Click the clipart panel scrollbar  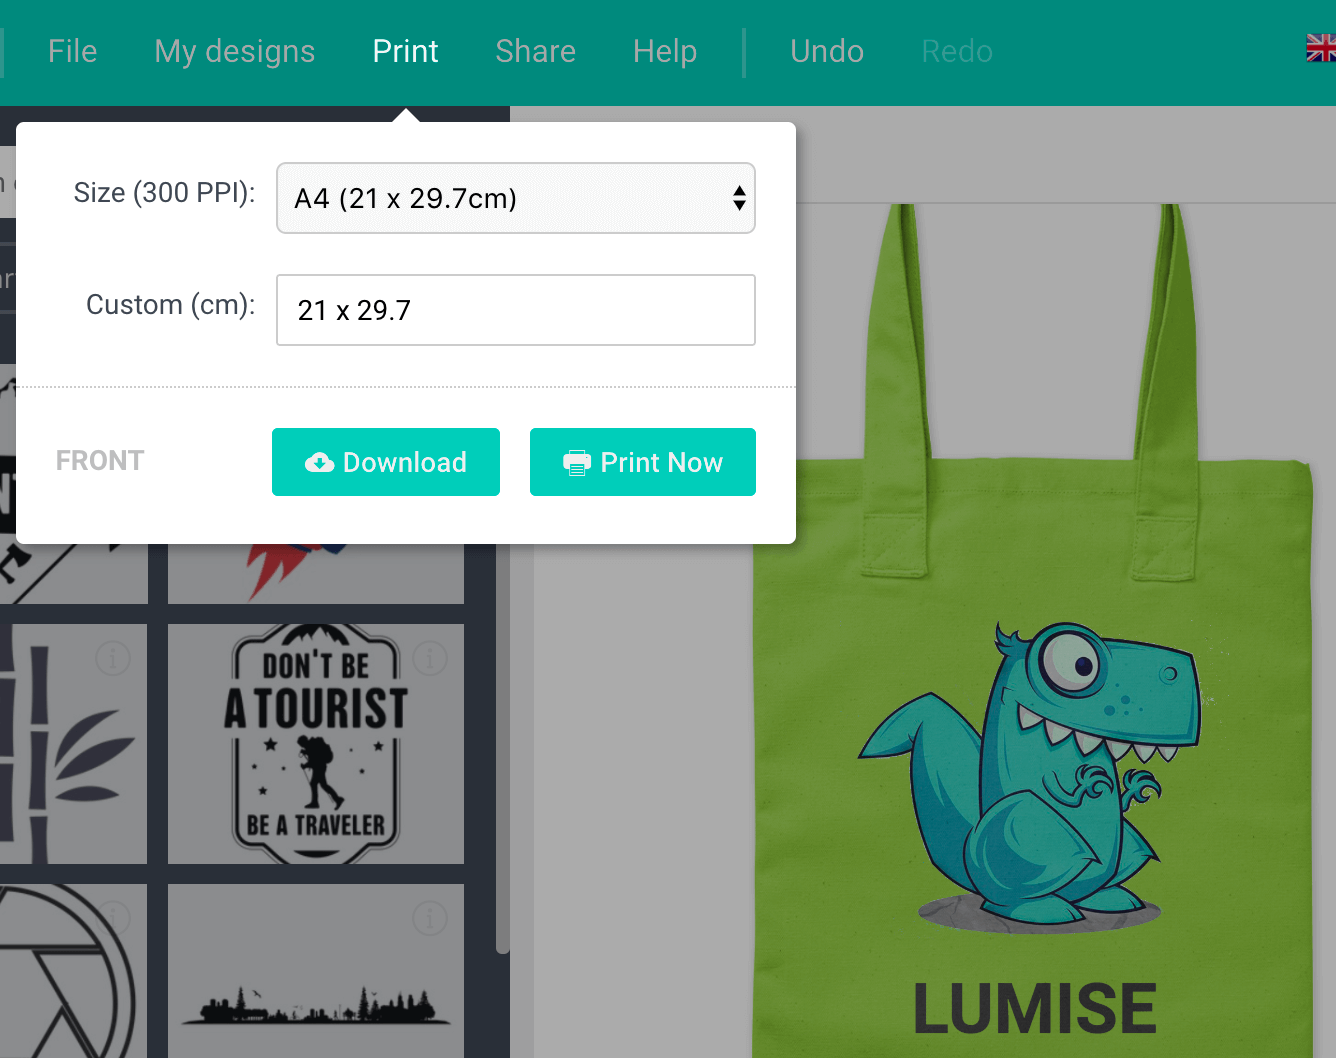503,750
